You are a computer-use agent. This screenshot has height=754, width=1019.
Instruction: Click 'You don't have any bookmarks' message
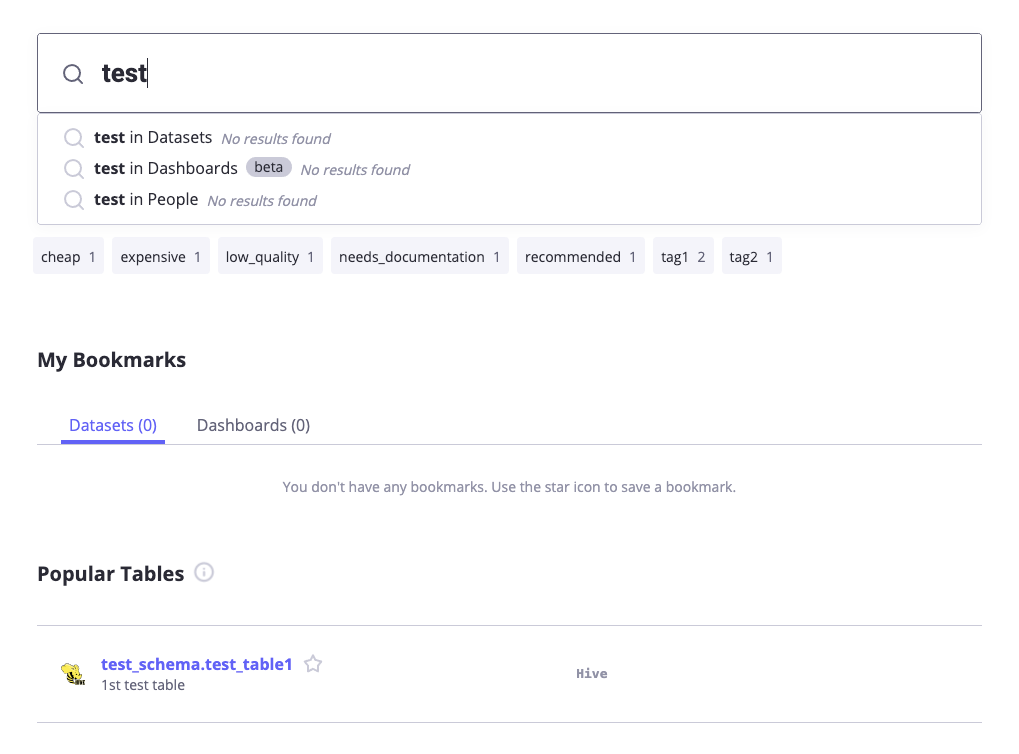pyautogui.click(x=509, y=487)
